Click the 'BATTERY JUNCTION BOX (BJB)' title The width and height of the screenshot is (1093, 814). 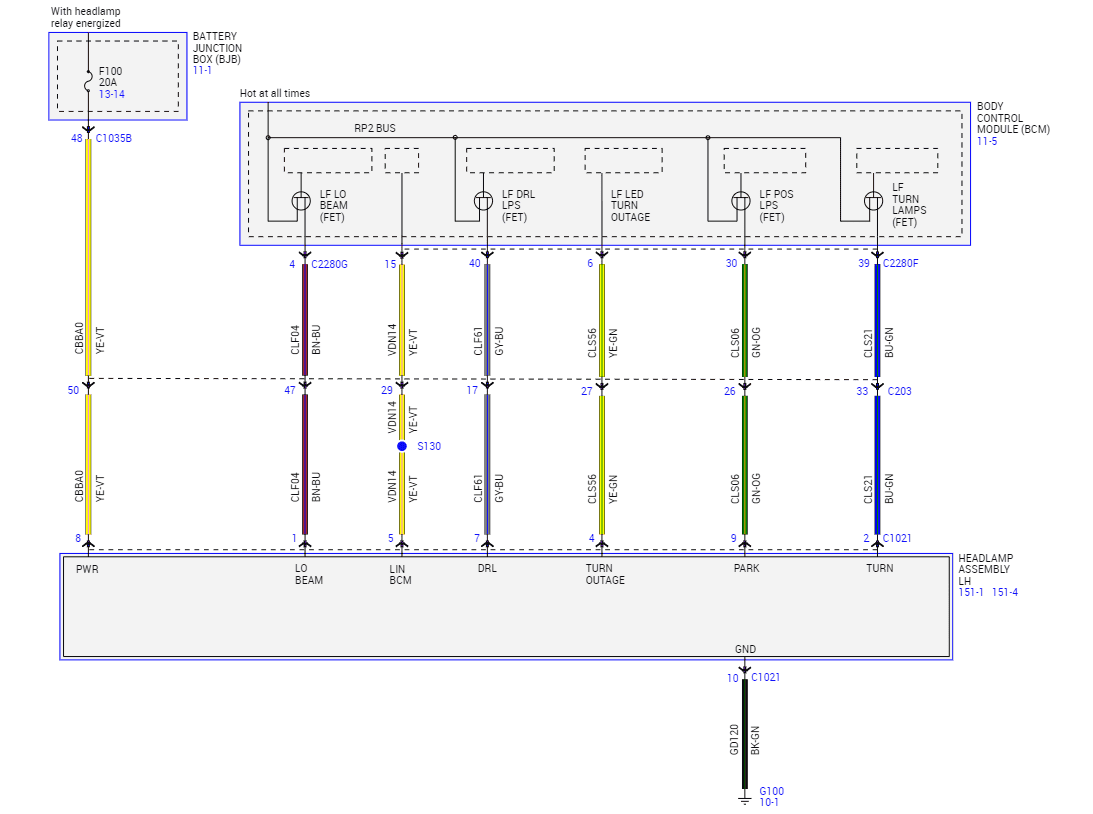click(217, 47)
